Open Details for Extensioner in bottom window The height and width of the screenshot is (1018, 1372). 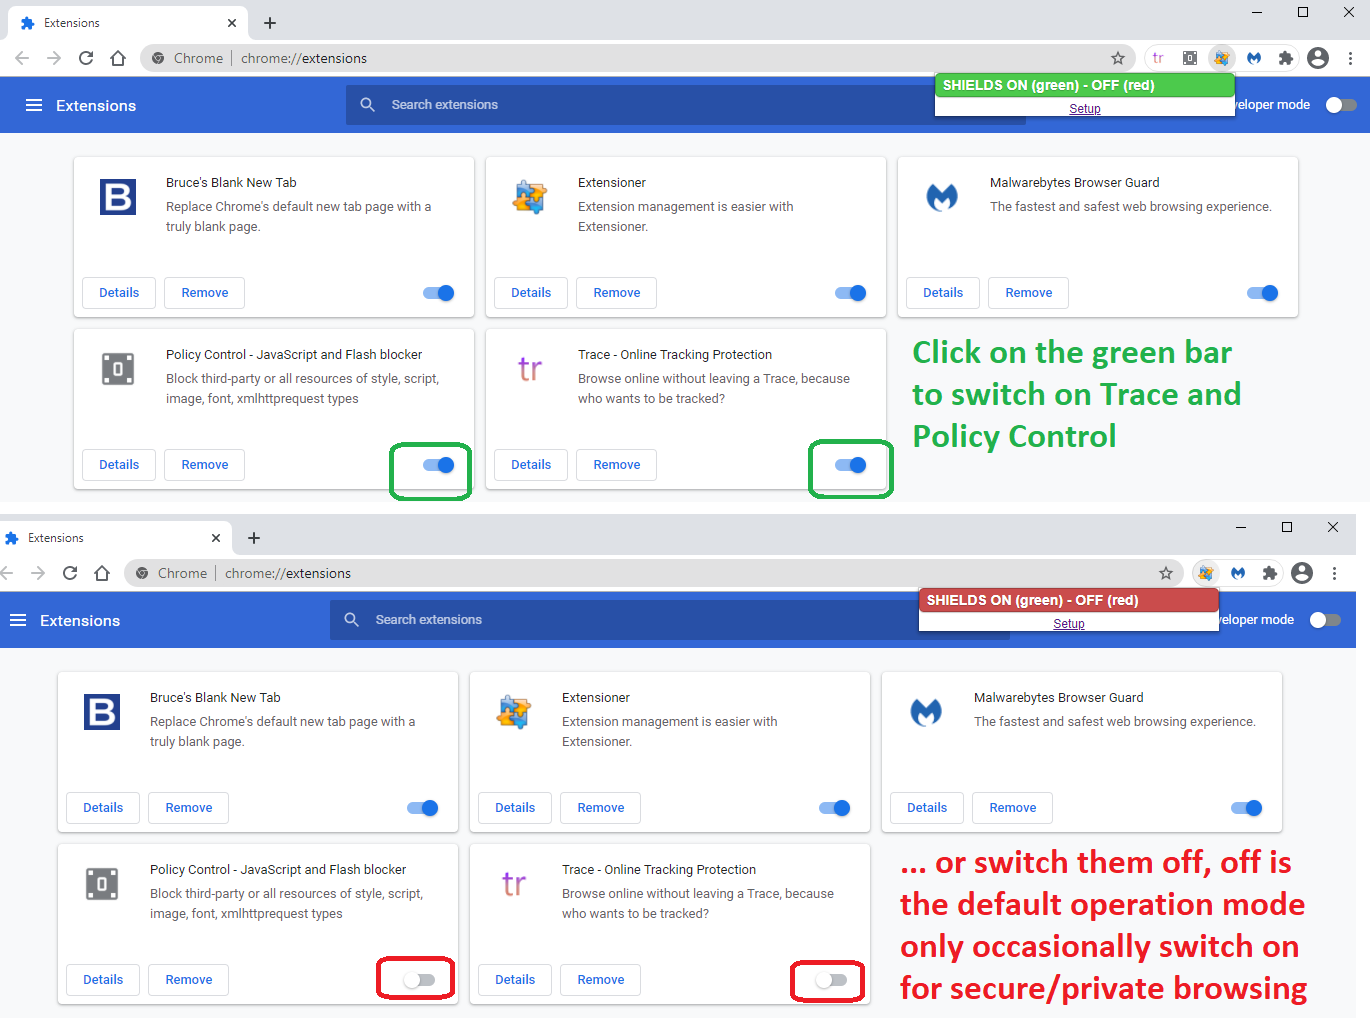click(515, 808)
